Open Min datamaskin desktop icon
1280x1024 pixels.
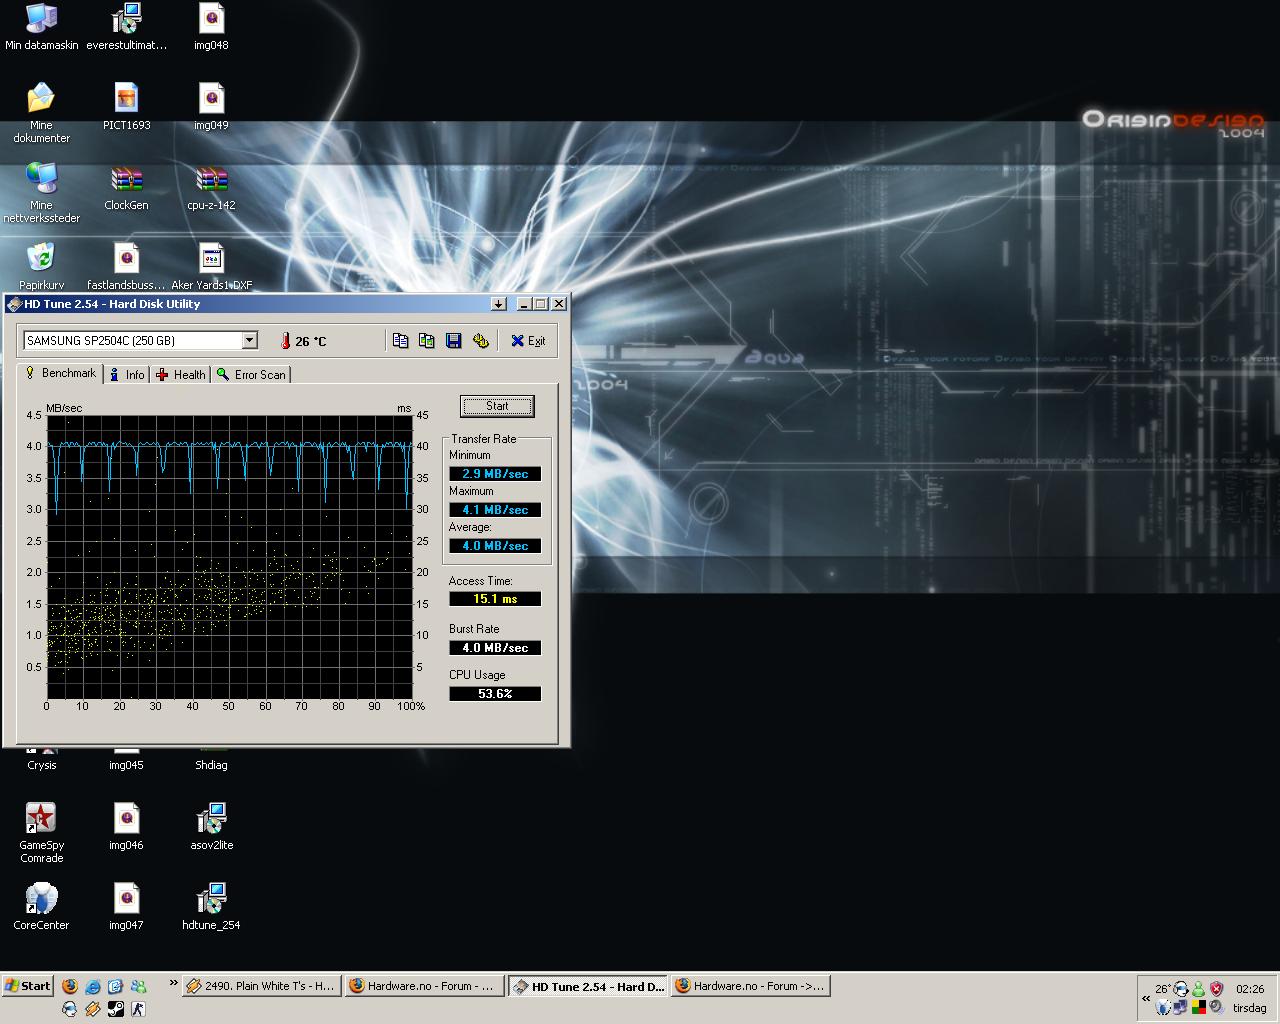[41, 28]
